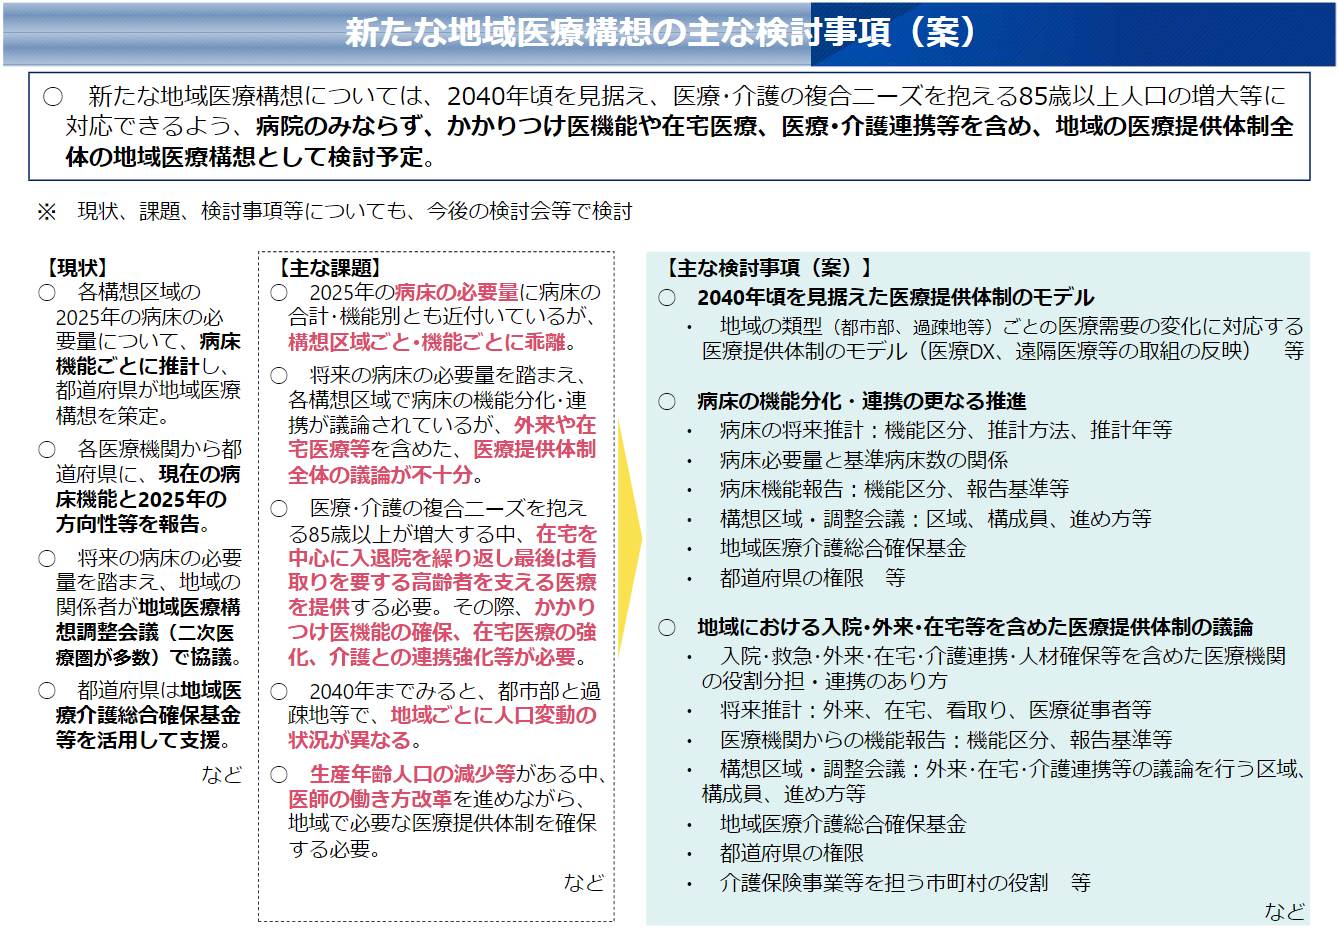1339x930 pixels.
Task: Select the heading 【現状】
Action: click(x=75, y=268)
